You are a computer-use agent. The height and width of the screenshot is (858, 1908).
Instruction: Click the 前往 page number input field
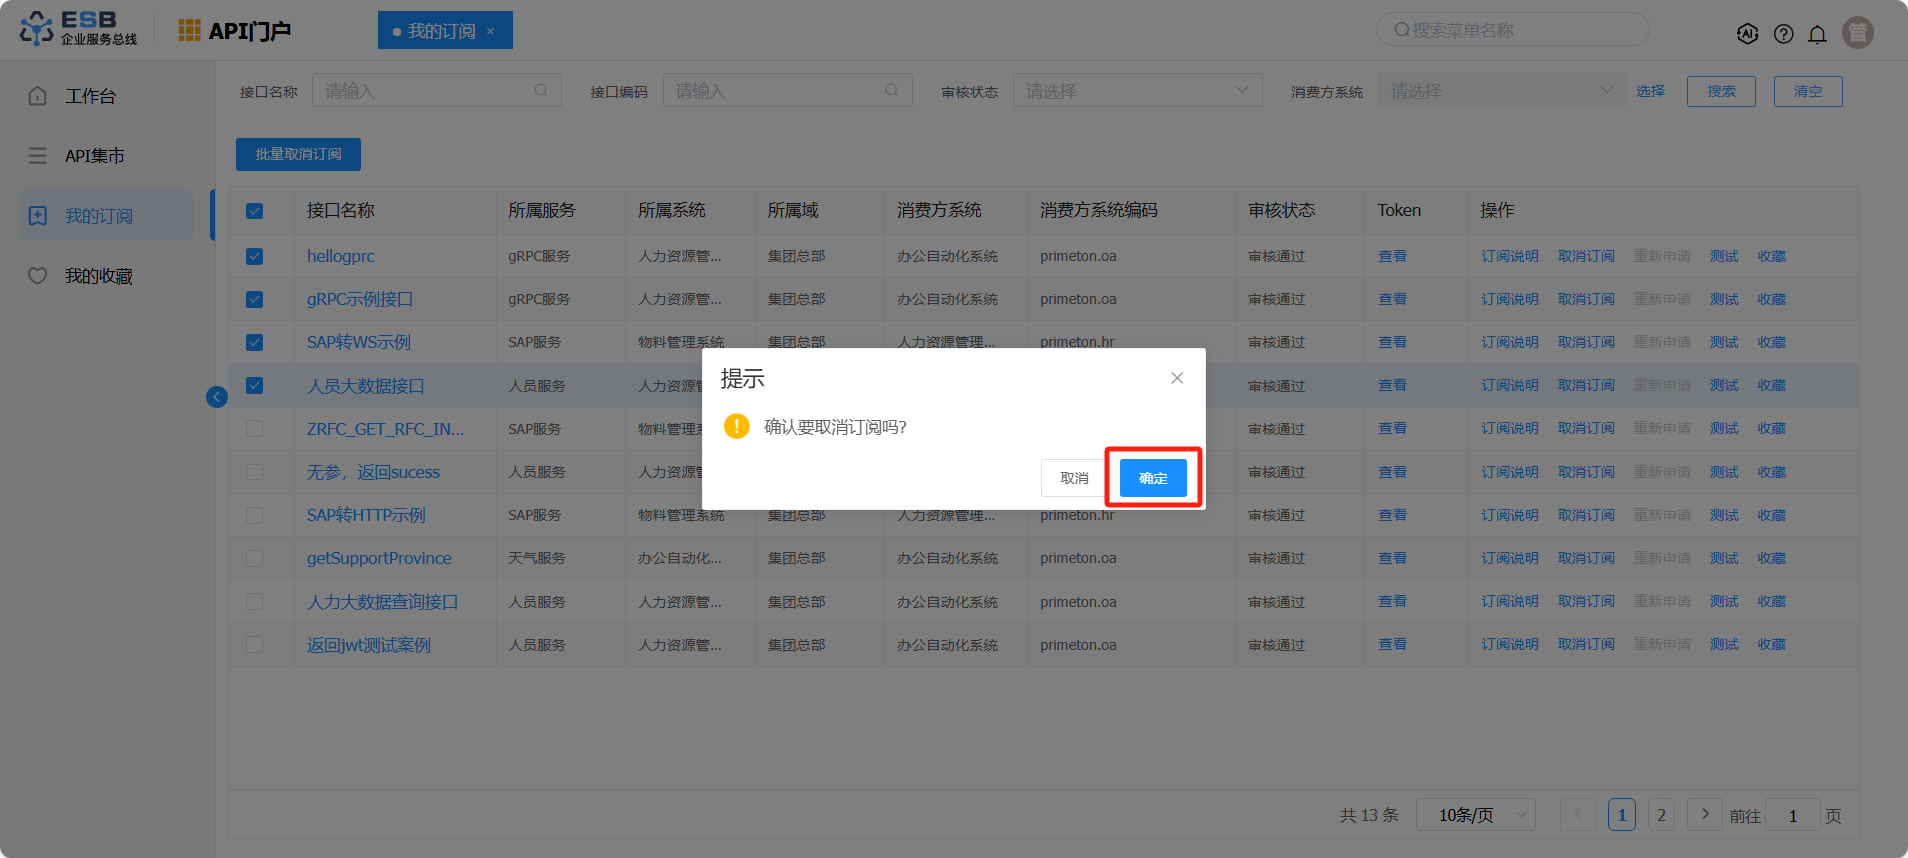click(x=1792, y=816)
